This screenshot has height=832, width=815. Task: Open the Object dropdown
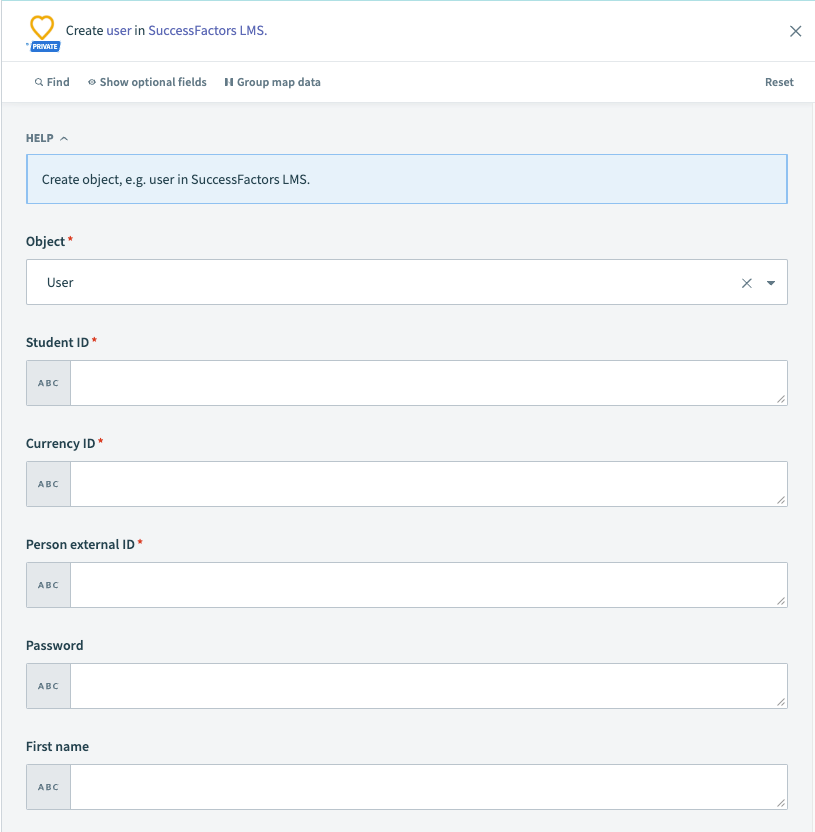(770, 282)
